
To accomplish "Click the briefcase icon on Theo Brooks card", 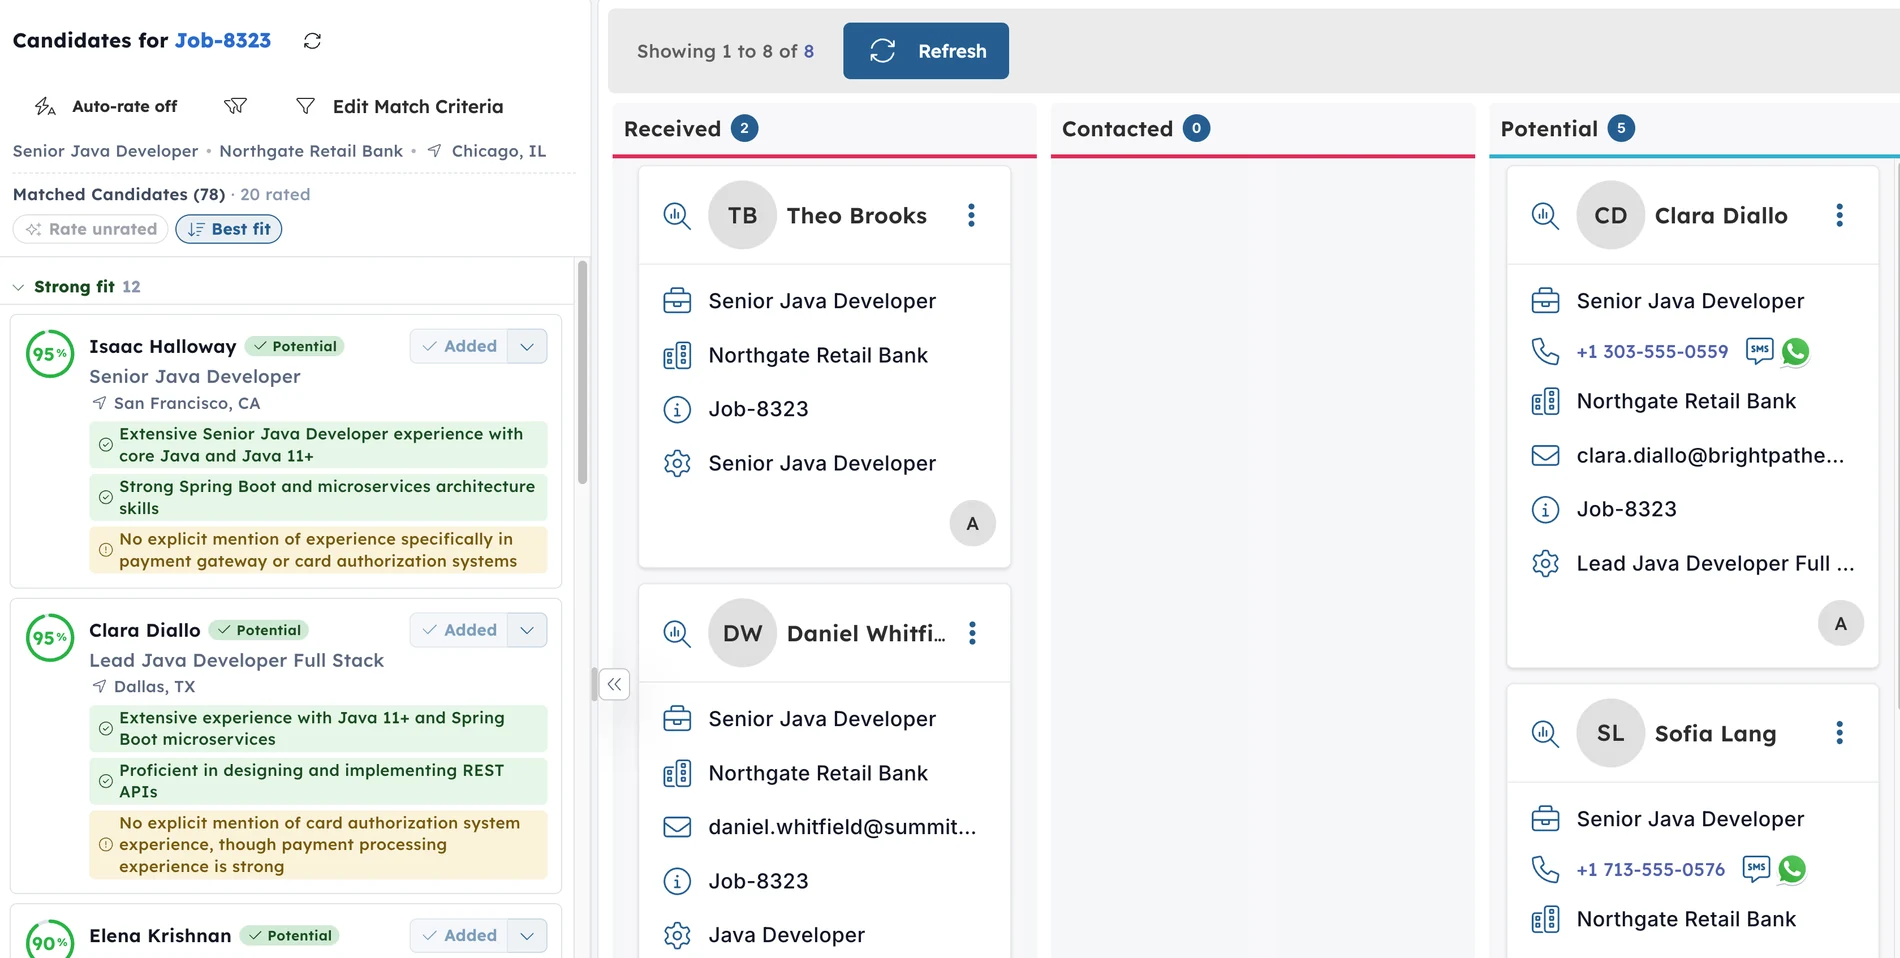I will pos(677,301).
